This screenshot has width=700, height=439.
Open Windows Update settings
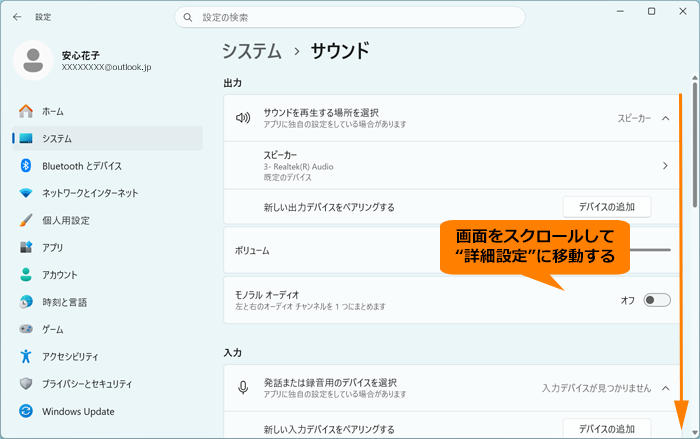[107, 411]
